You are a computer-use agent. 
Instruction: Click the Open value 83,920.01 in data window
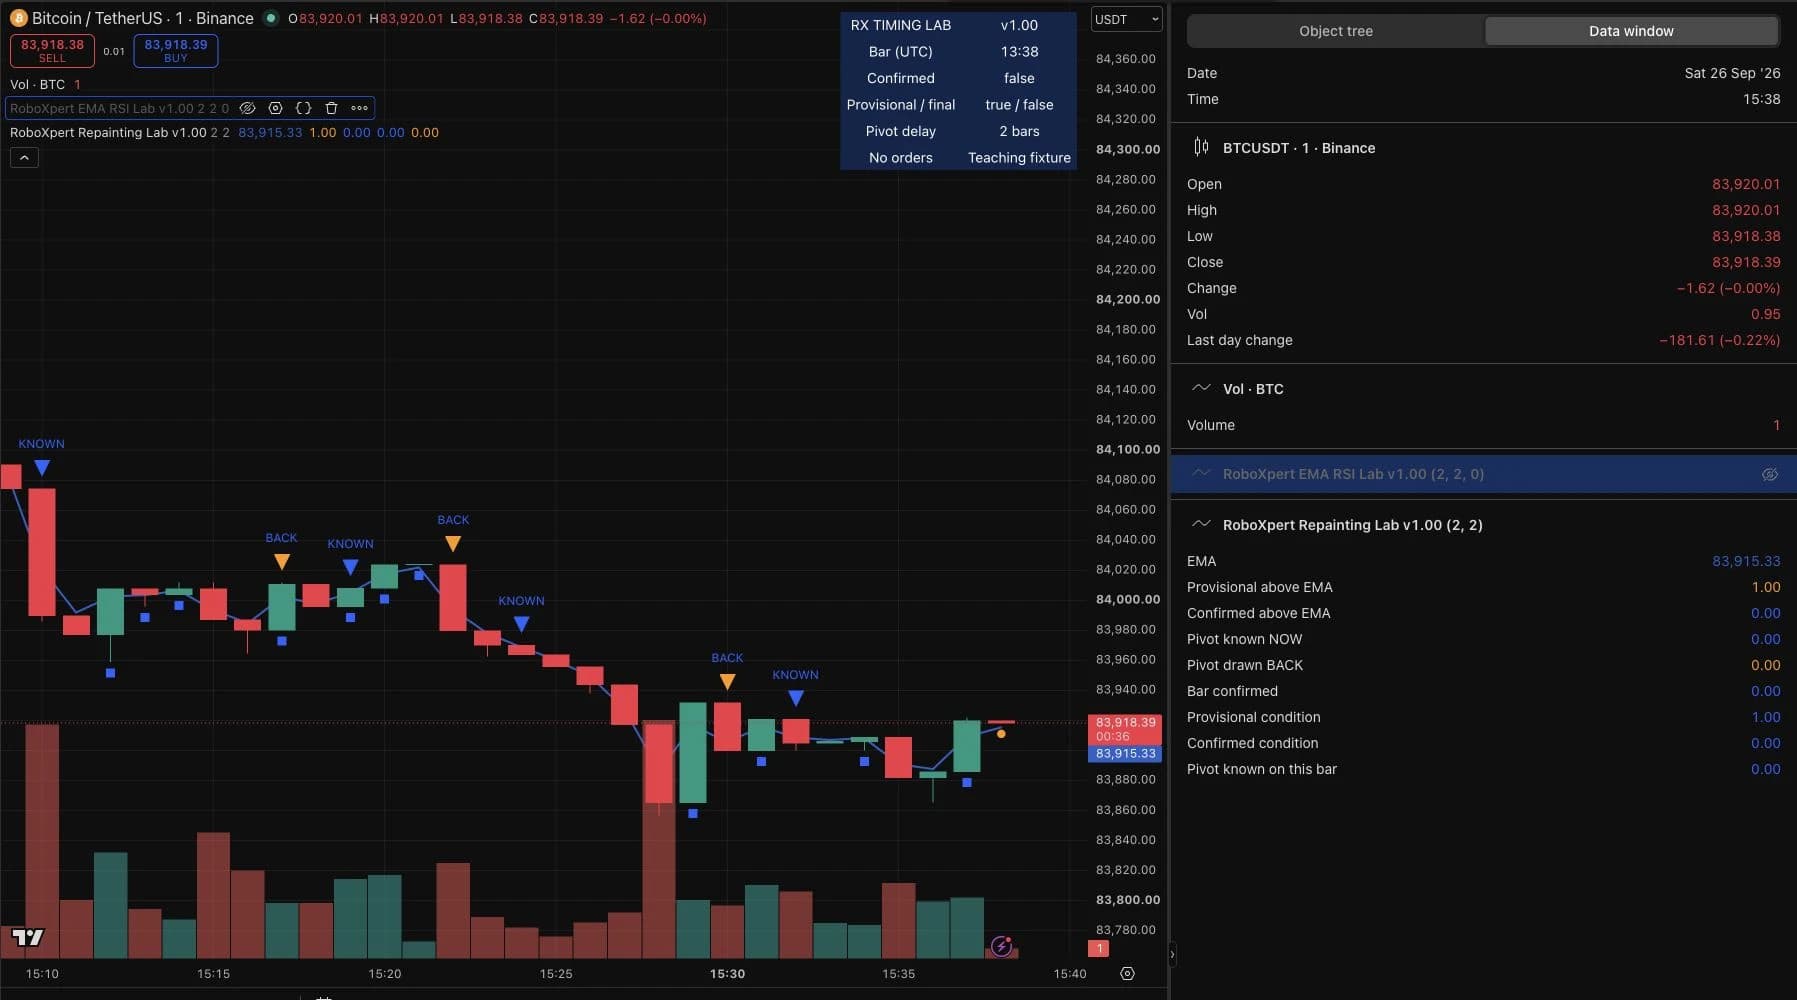point(1746,184)
